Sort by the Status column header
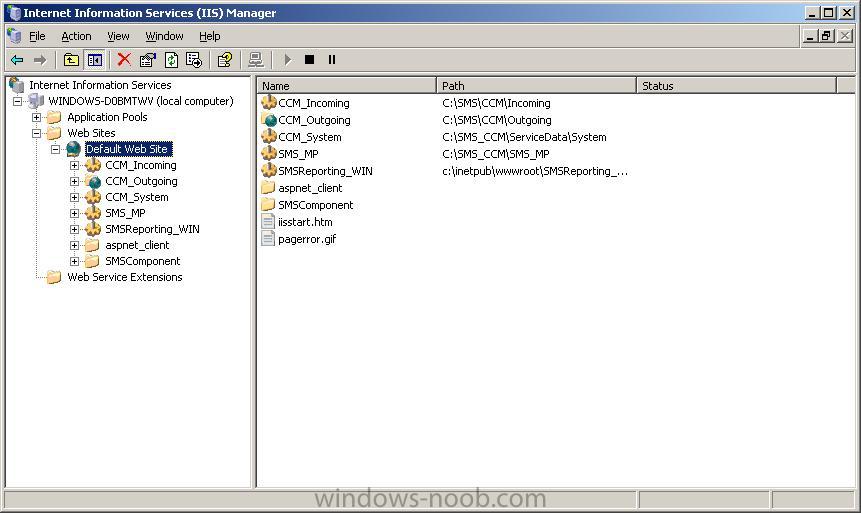Image resolution: width=861 pixels, height=513 pixels. pos(736,86)
